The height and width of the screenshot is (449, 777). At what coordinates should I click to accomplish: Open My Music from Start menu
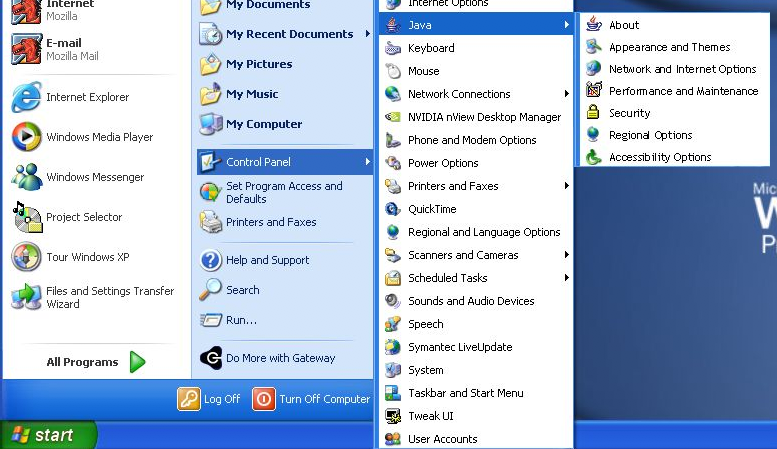[284, 94]
